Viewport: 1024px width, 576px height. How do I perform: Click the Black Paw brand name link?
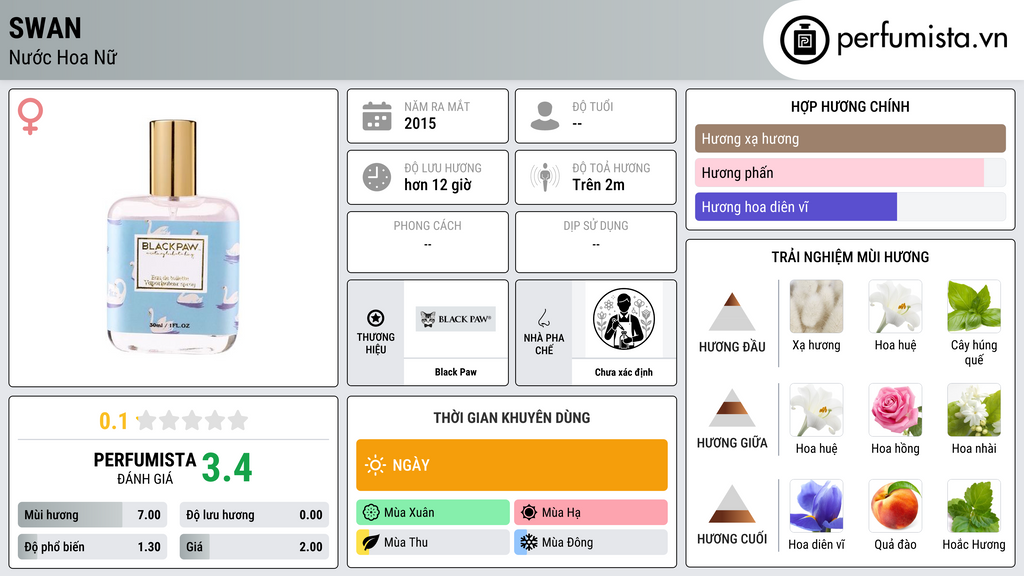tap(456, 372)
